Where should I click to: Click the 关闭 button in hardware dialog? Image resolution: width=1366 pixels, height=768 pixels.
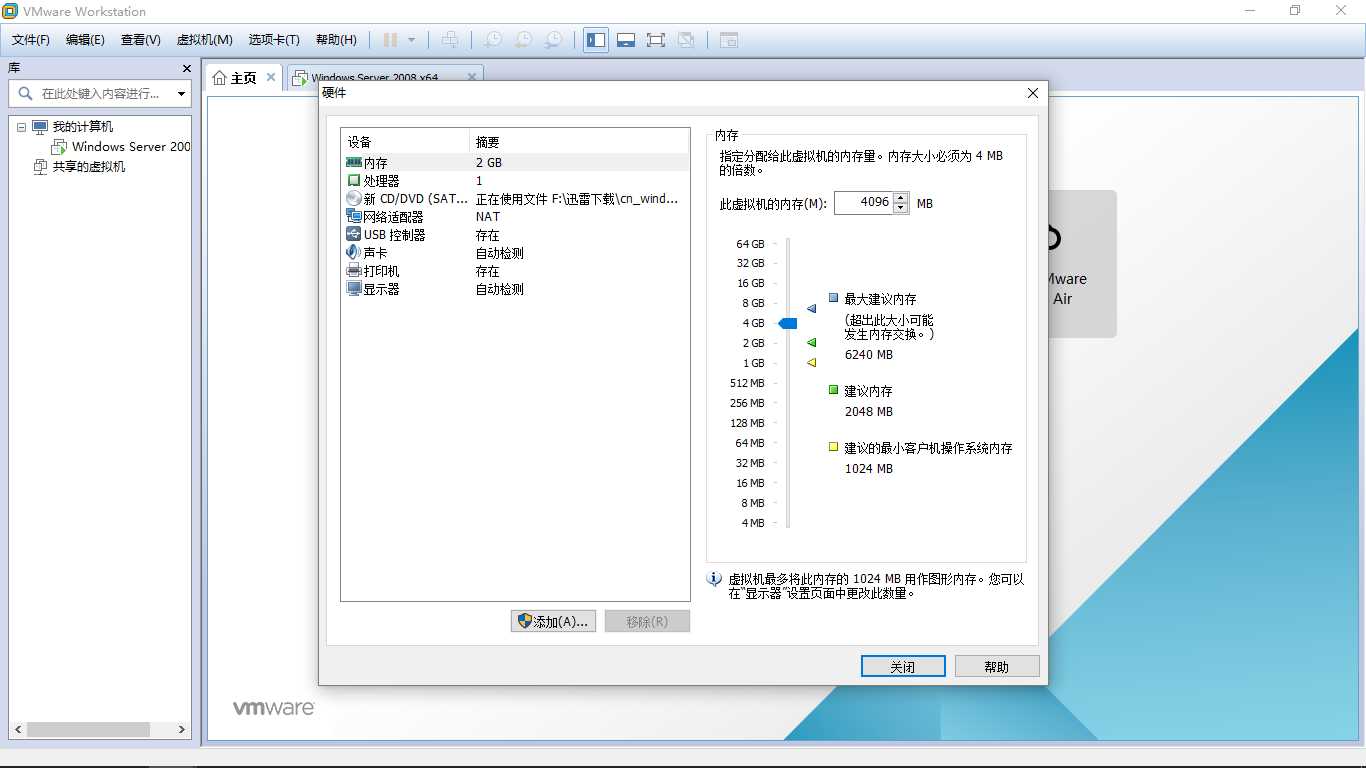[903, 666]
